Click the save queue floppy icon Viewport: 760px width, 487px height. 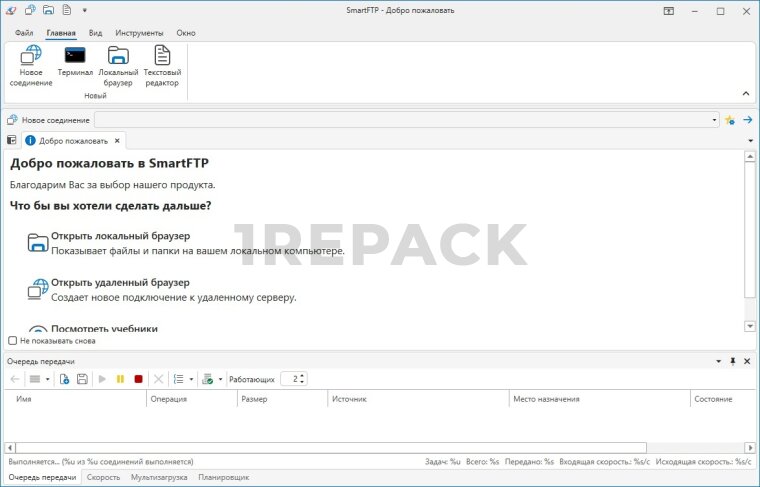click(81, 379)
